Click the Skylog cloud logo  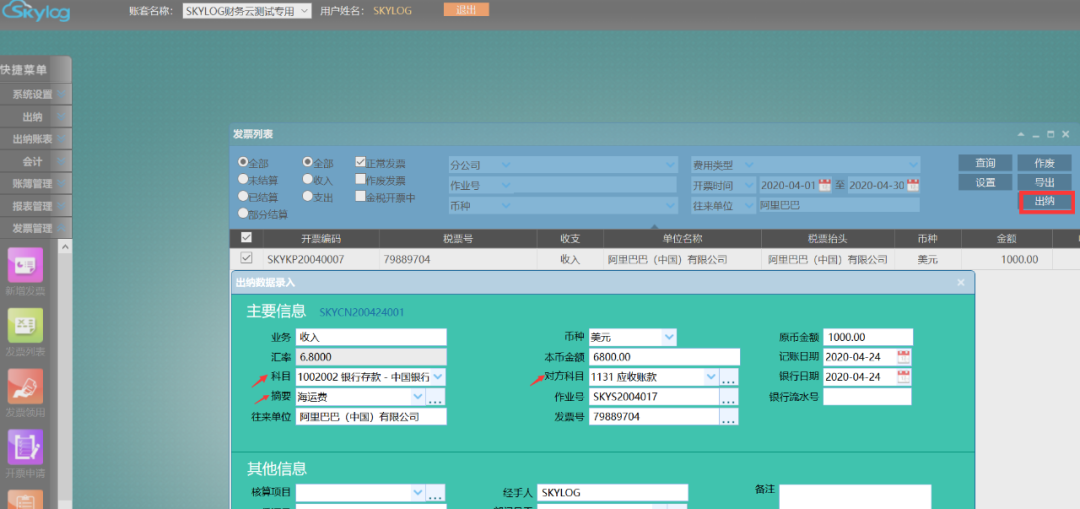(x=36, y=10)
